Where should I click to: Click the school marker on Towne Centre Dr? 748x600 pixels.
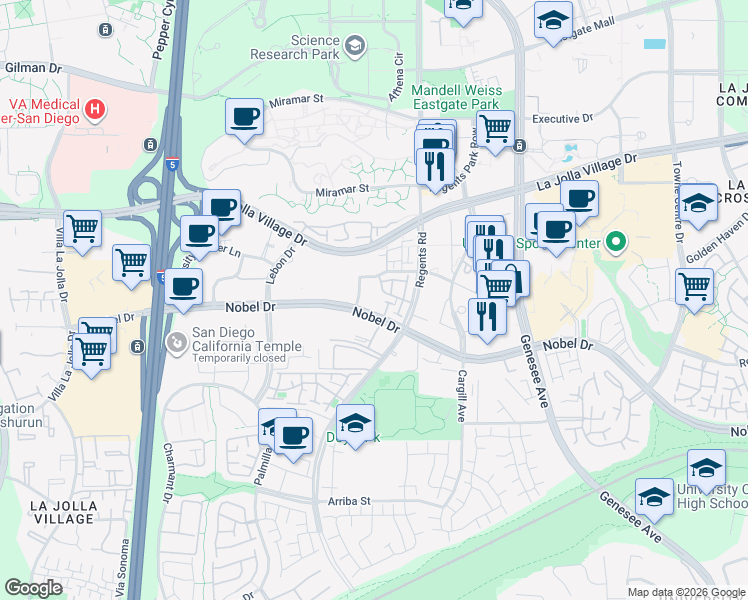698,205
